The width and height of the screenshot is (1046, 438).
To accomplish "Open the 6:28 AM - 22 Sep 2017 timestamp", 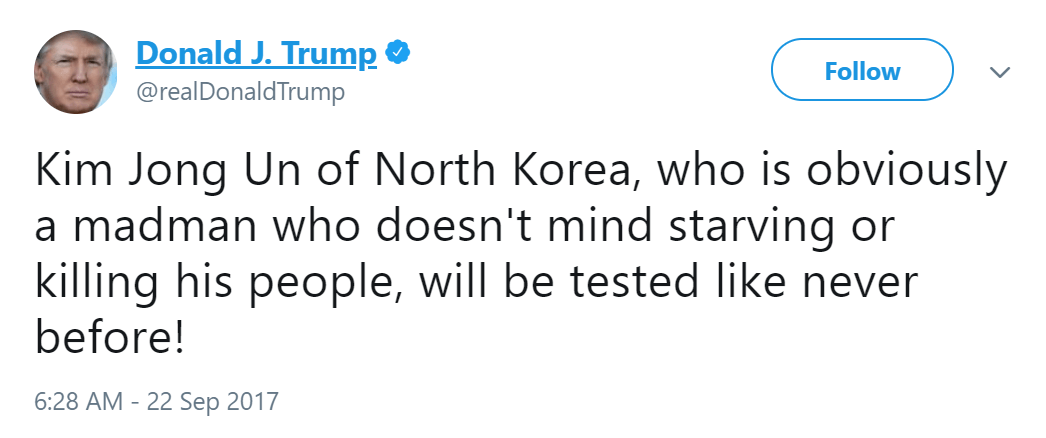I will tap(156, 402).
